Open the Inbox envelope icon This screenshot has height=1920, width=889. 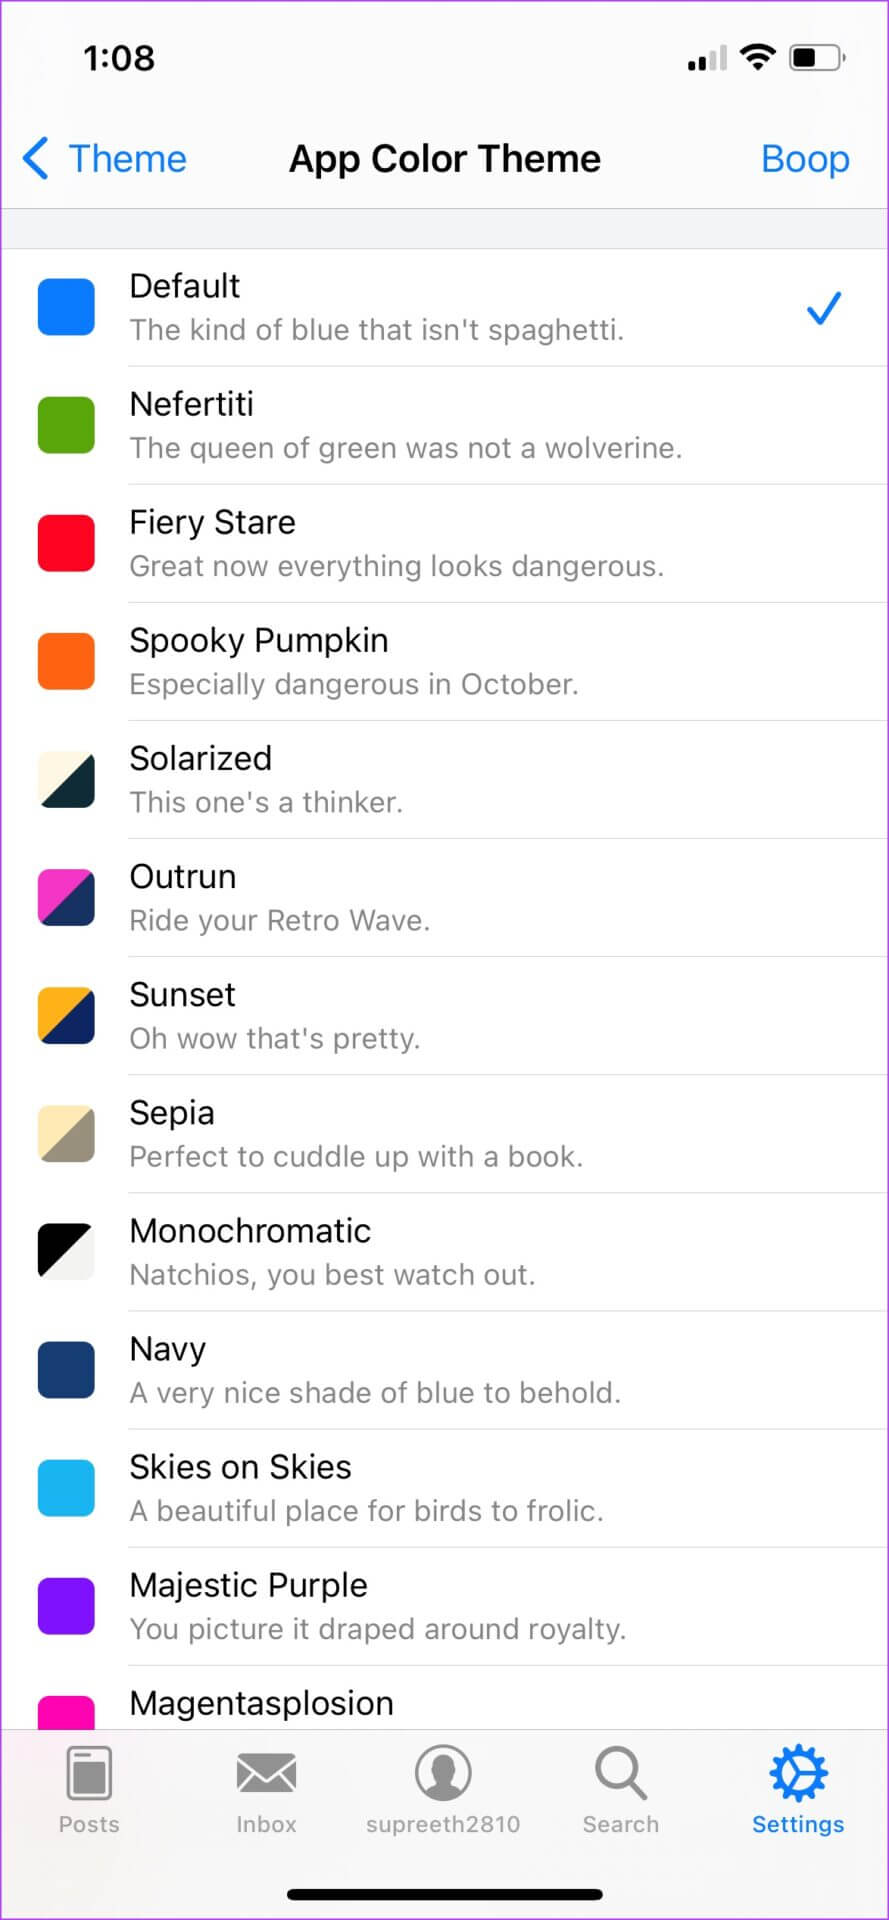coord(266,1774)
